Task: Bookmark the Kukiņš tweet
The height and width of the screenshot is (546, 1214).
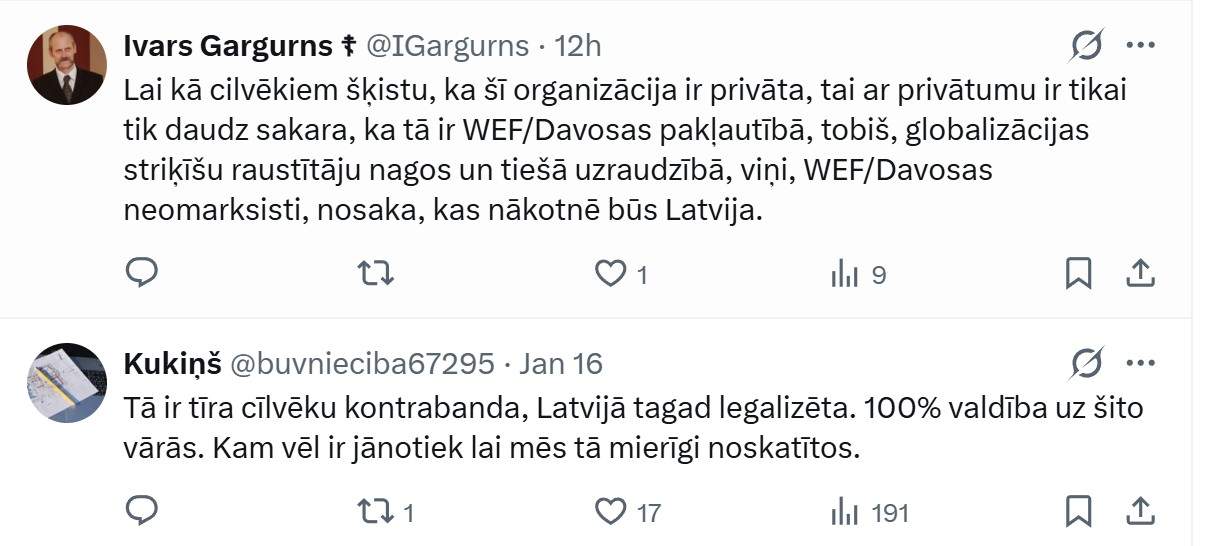Action: tap(1078, 512)
